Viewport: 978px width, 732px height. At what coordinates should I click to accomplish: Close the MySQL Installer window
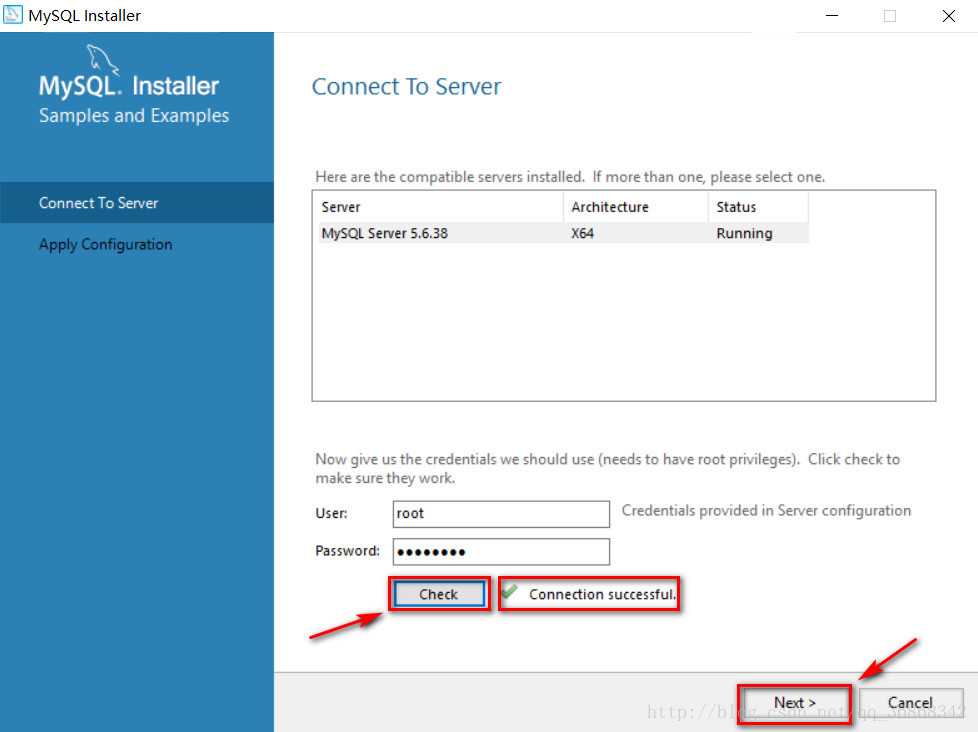949,16
